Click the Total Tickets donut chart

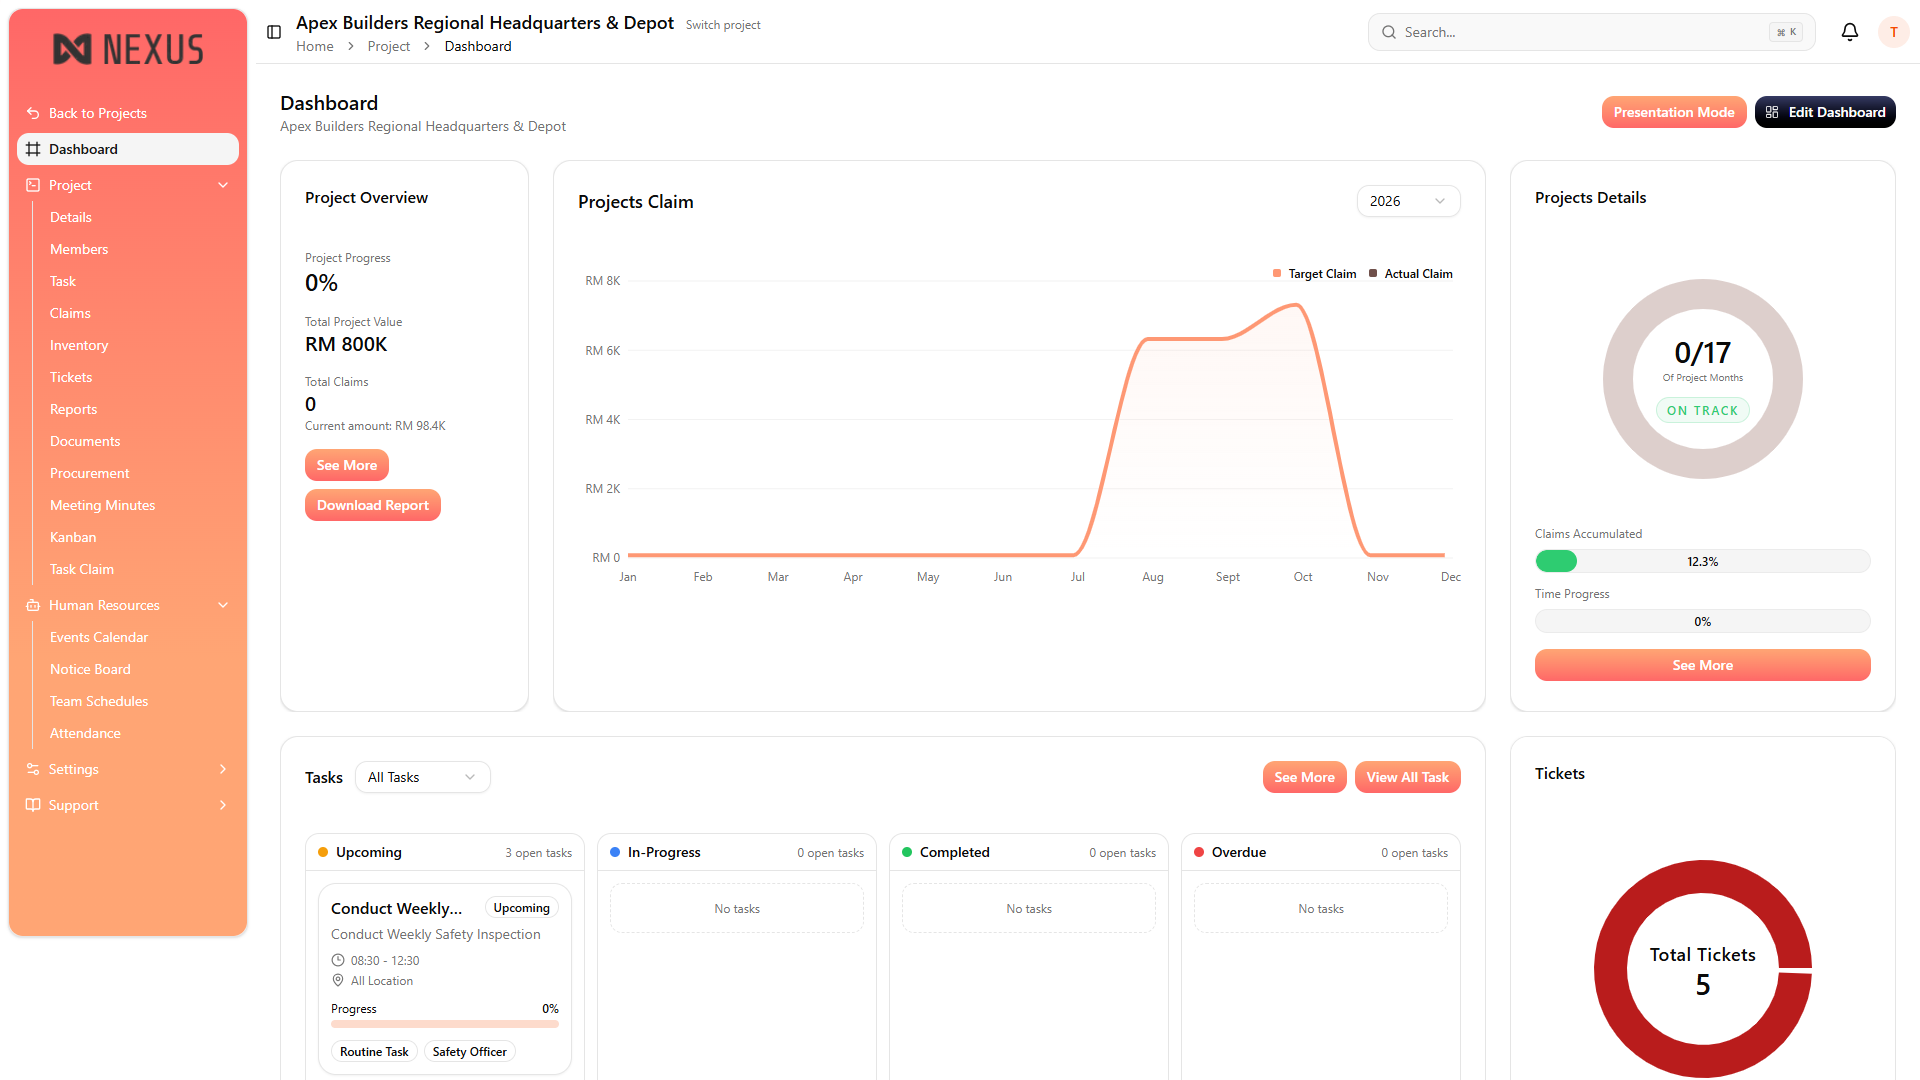point(1702,969)
